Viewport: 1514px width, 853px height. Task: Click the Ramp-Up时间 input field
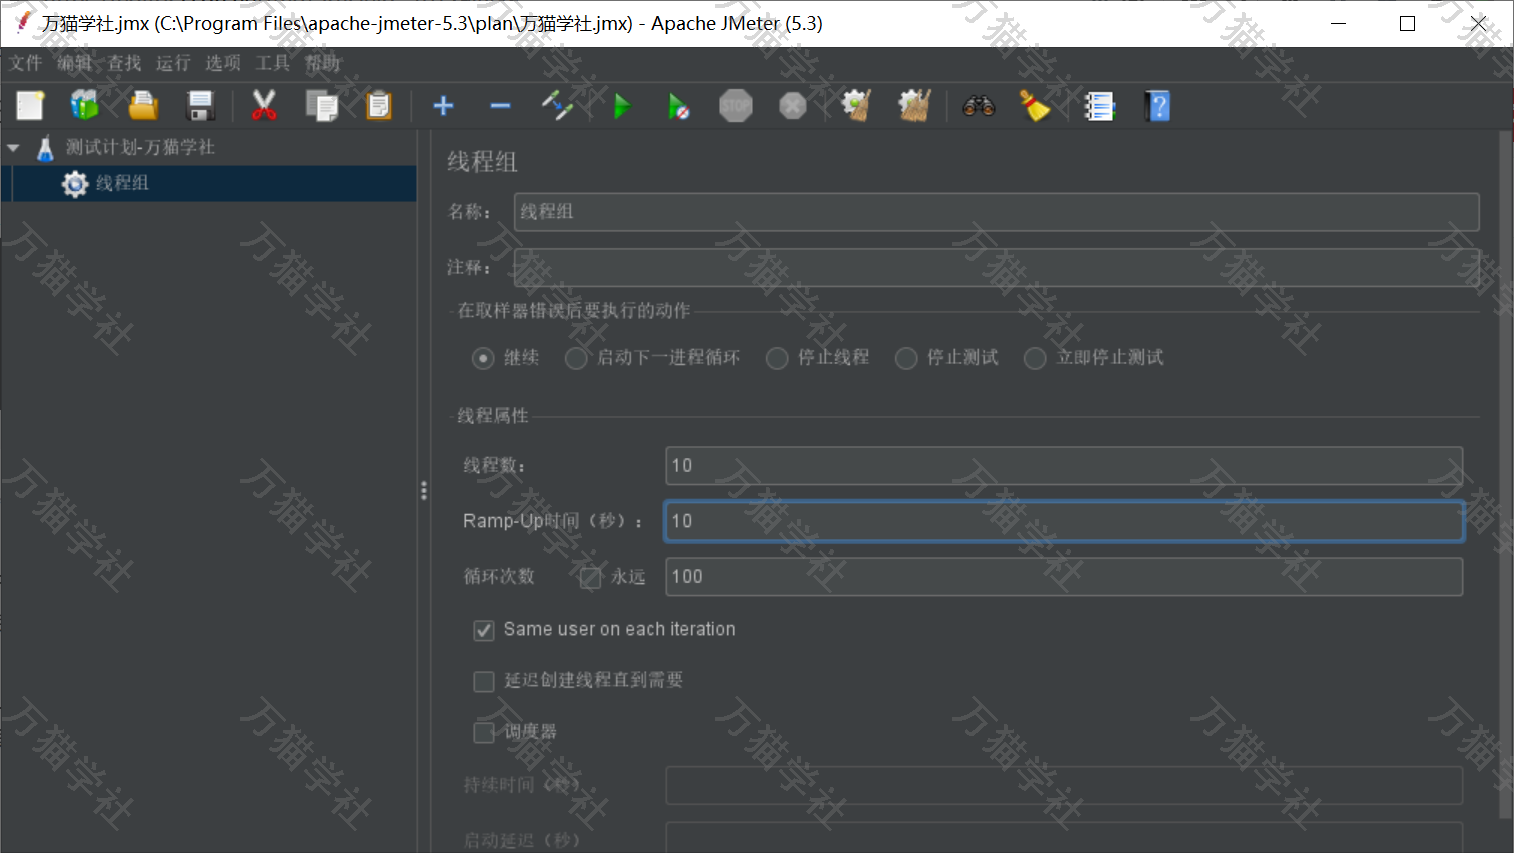[x=1064, y=521]
